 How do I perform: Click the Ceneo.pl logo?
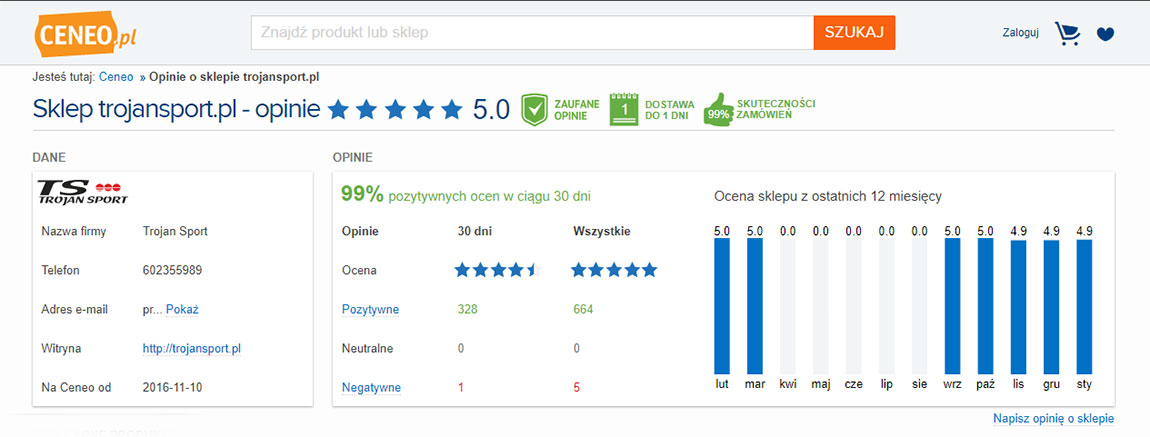pyautogui.click(x=86, y=34)
